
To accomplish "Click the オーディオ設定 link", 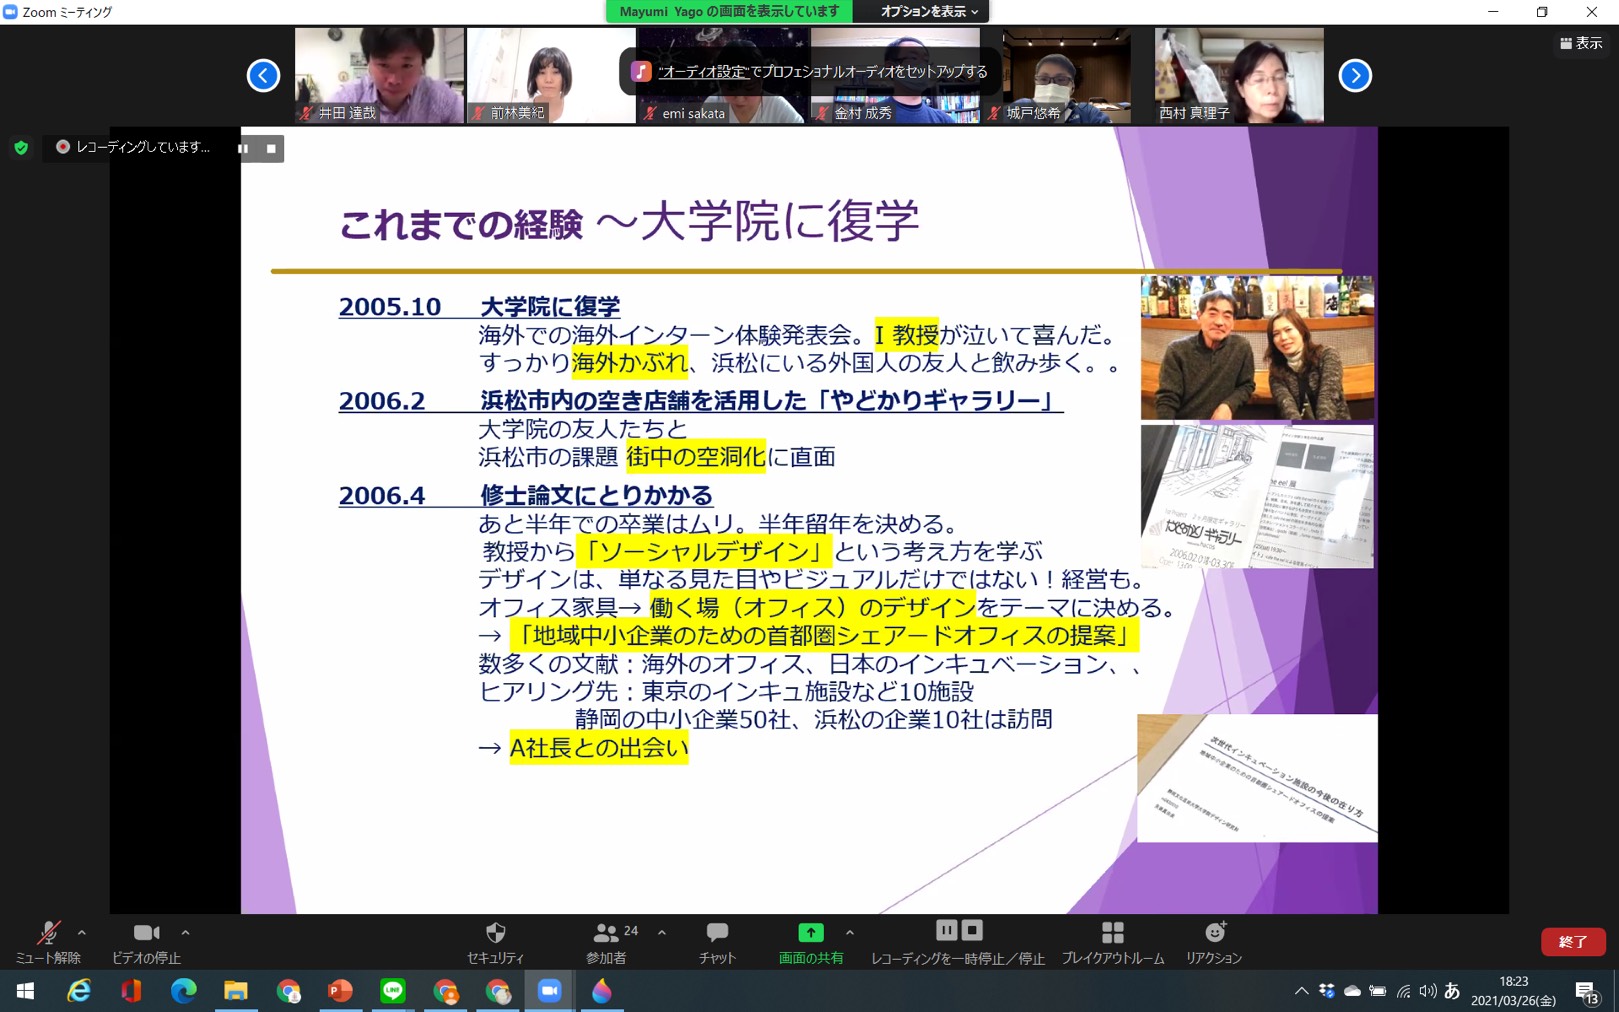I will coord(703,72).
